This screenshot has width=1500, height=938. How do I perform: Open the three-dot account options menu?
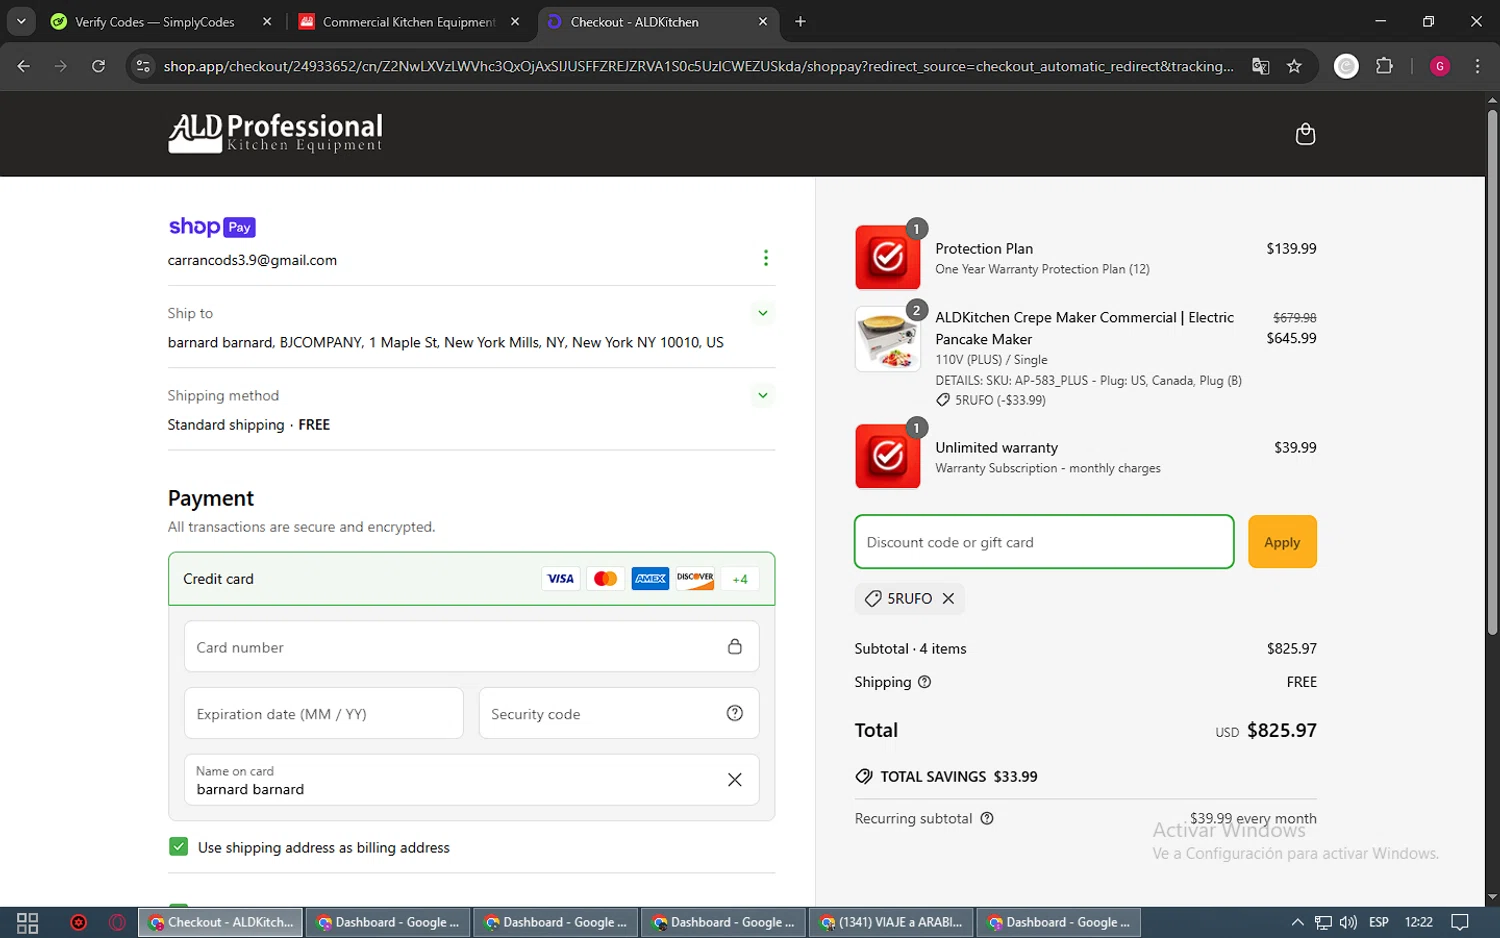(766, 258)
